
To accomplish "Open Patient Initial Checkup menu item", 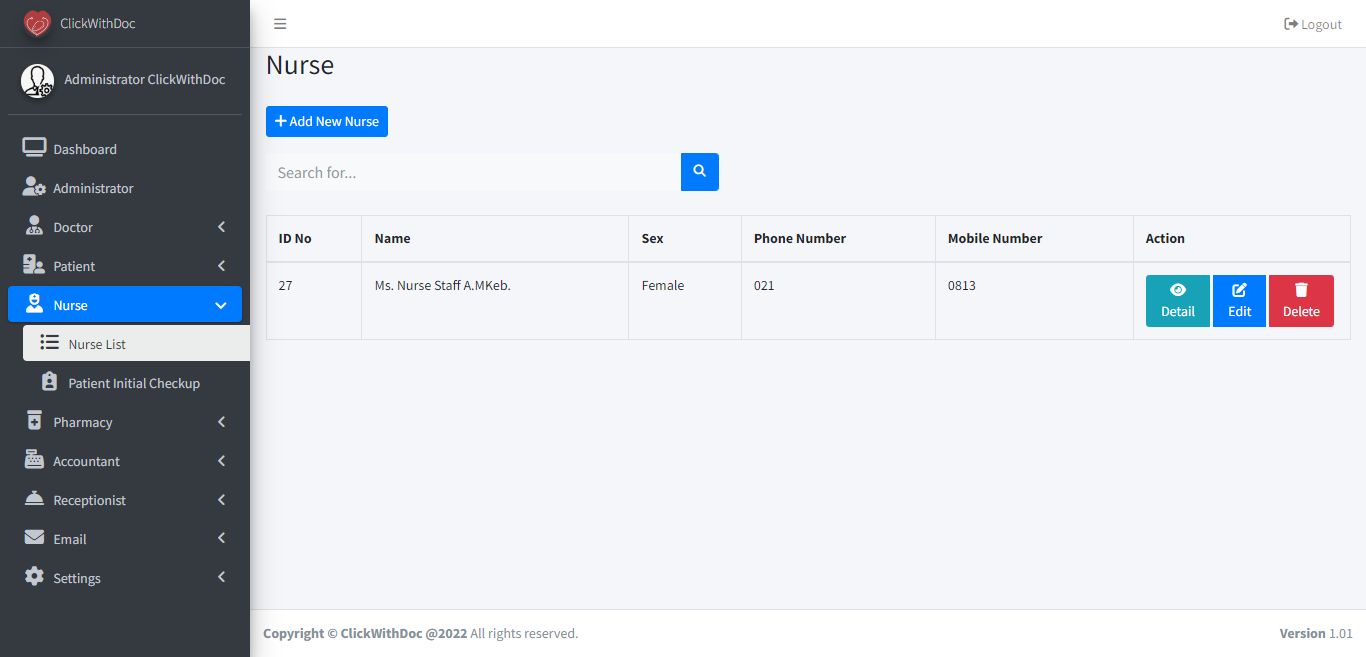I will [133, 383].
